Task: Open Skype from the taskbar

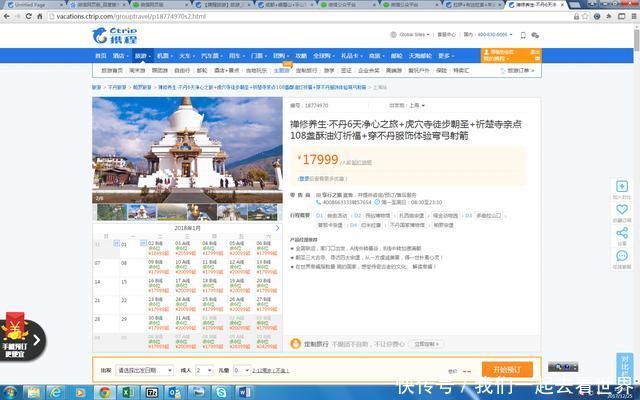Action: point(221,393)
